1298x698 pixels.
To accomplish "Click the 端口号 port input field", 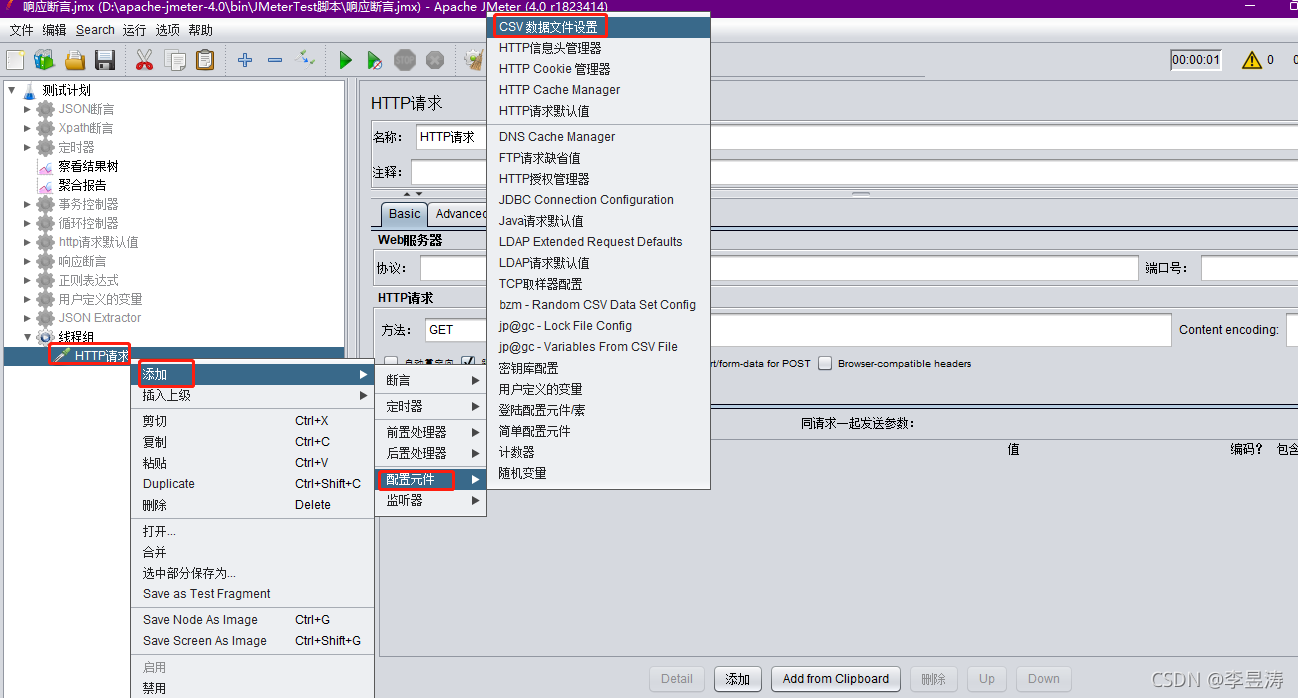I will [x=1249, y=268].
